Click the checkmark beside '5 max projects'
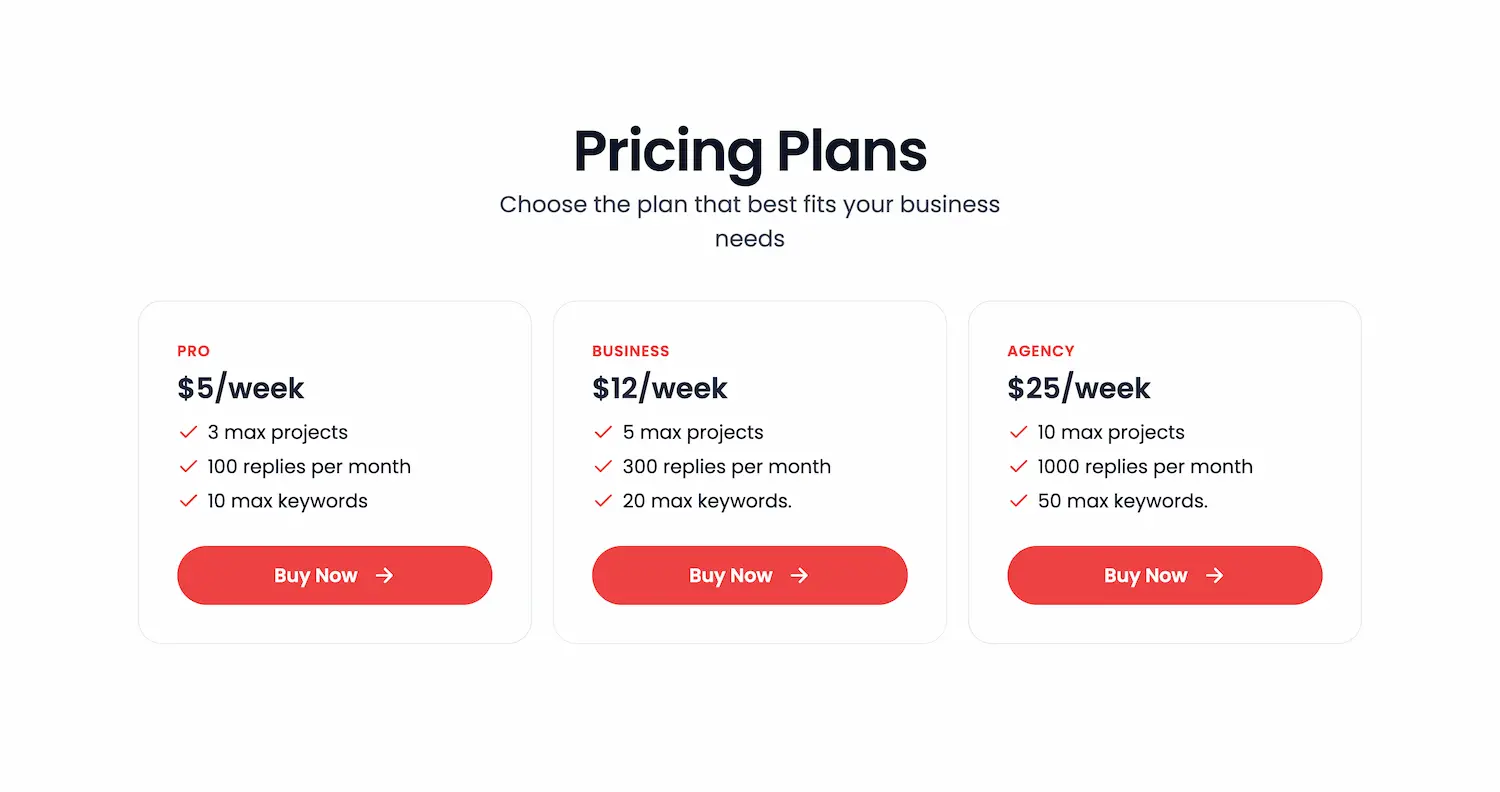The image size is (1500, 792). click(x=603, y=432)
